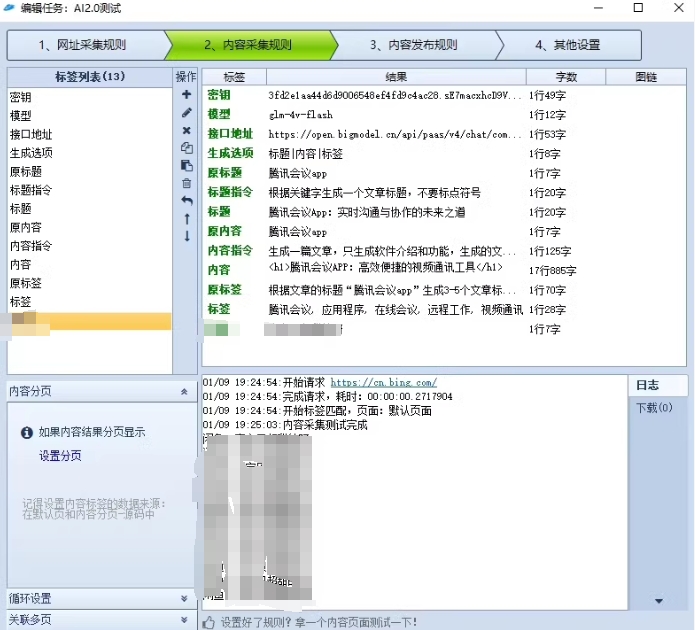
Task: Click the 原标签 result prompt text
Action: tap(392, 290)
